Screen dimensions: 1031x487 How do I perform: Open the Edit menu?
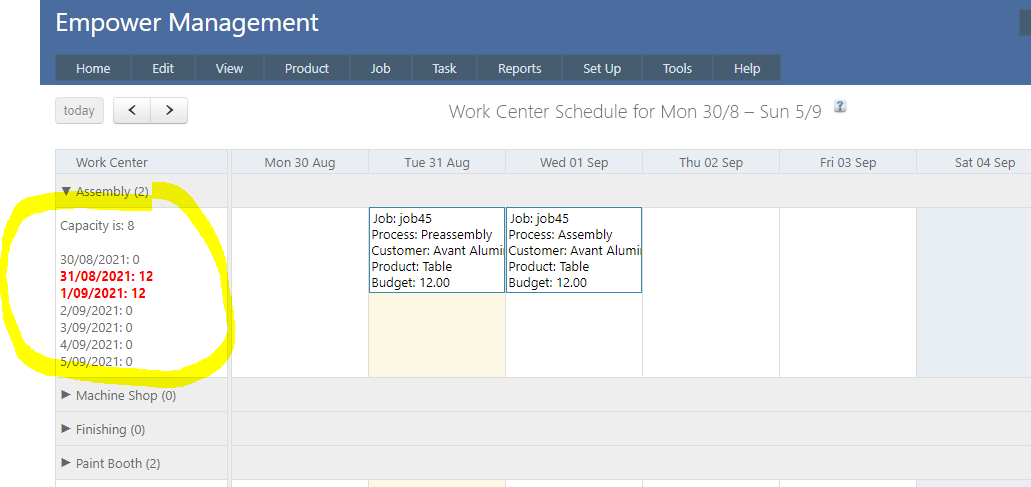(x=163, y=68)
